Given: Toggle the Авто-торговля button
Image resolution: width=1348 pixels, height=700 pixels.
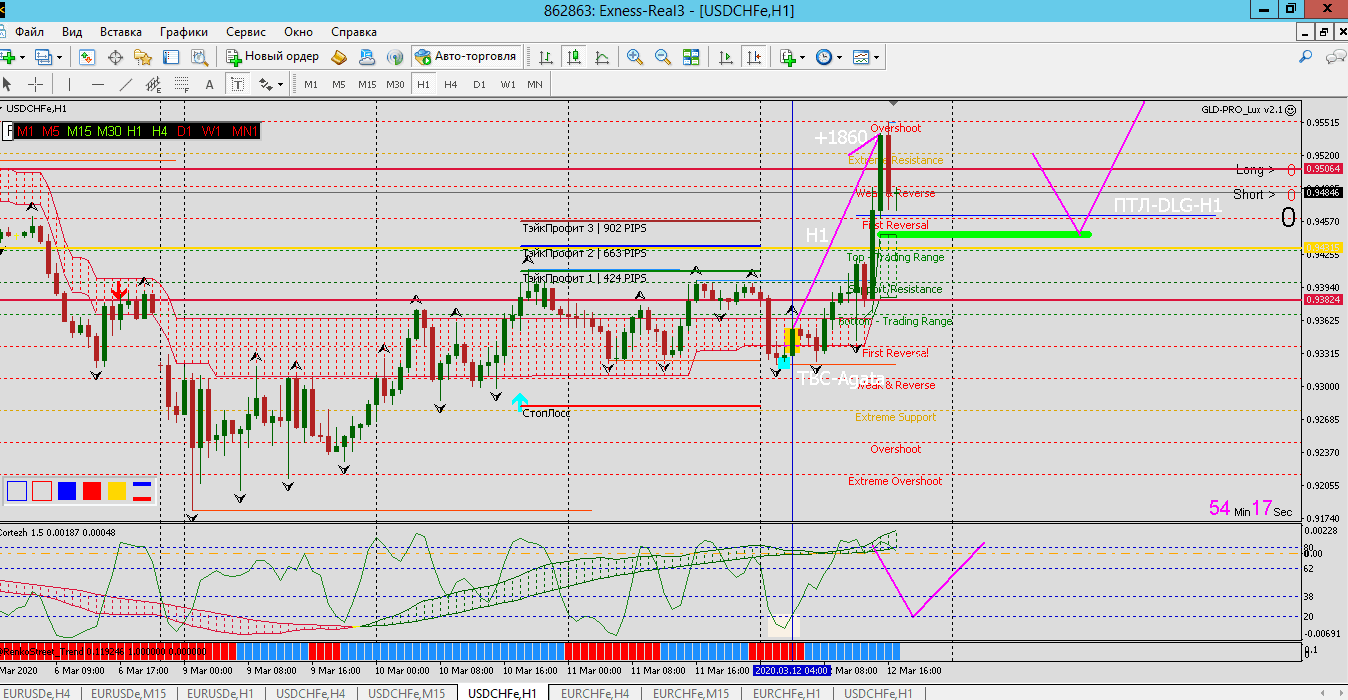Looking at the screenshot, I should tap(466, 57).
